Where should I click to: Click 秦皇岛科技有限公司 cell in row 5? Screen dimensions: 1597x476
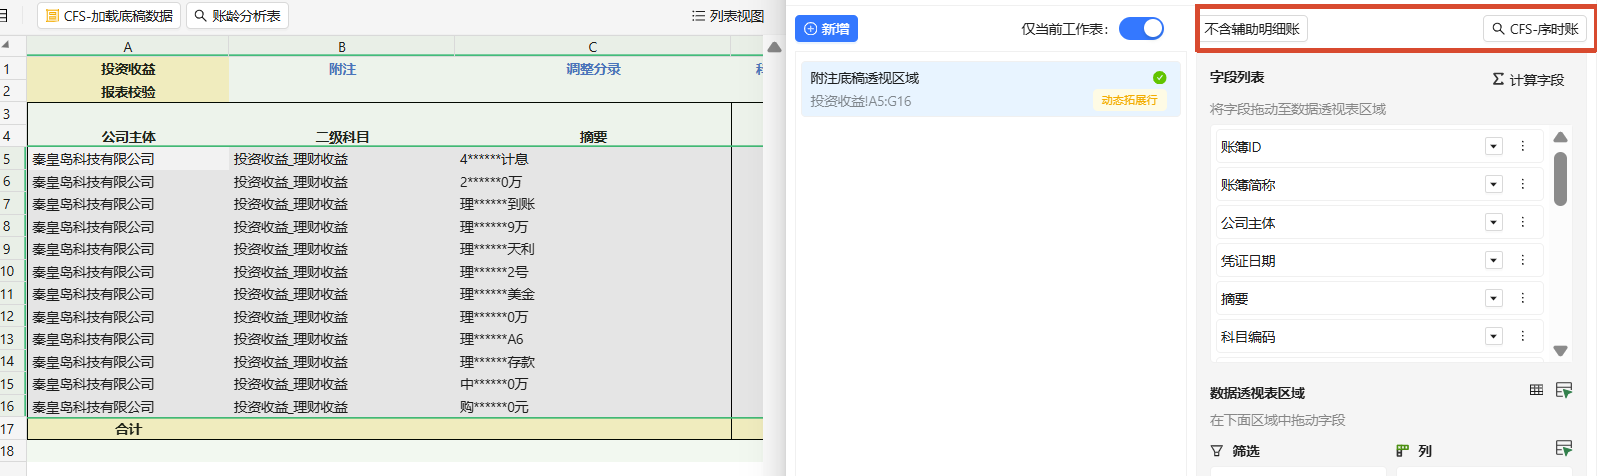(x=128, y=159)
